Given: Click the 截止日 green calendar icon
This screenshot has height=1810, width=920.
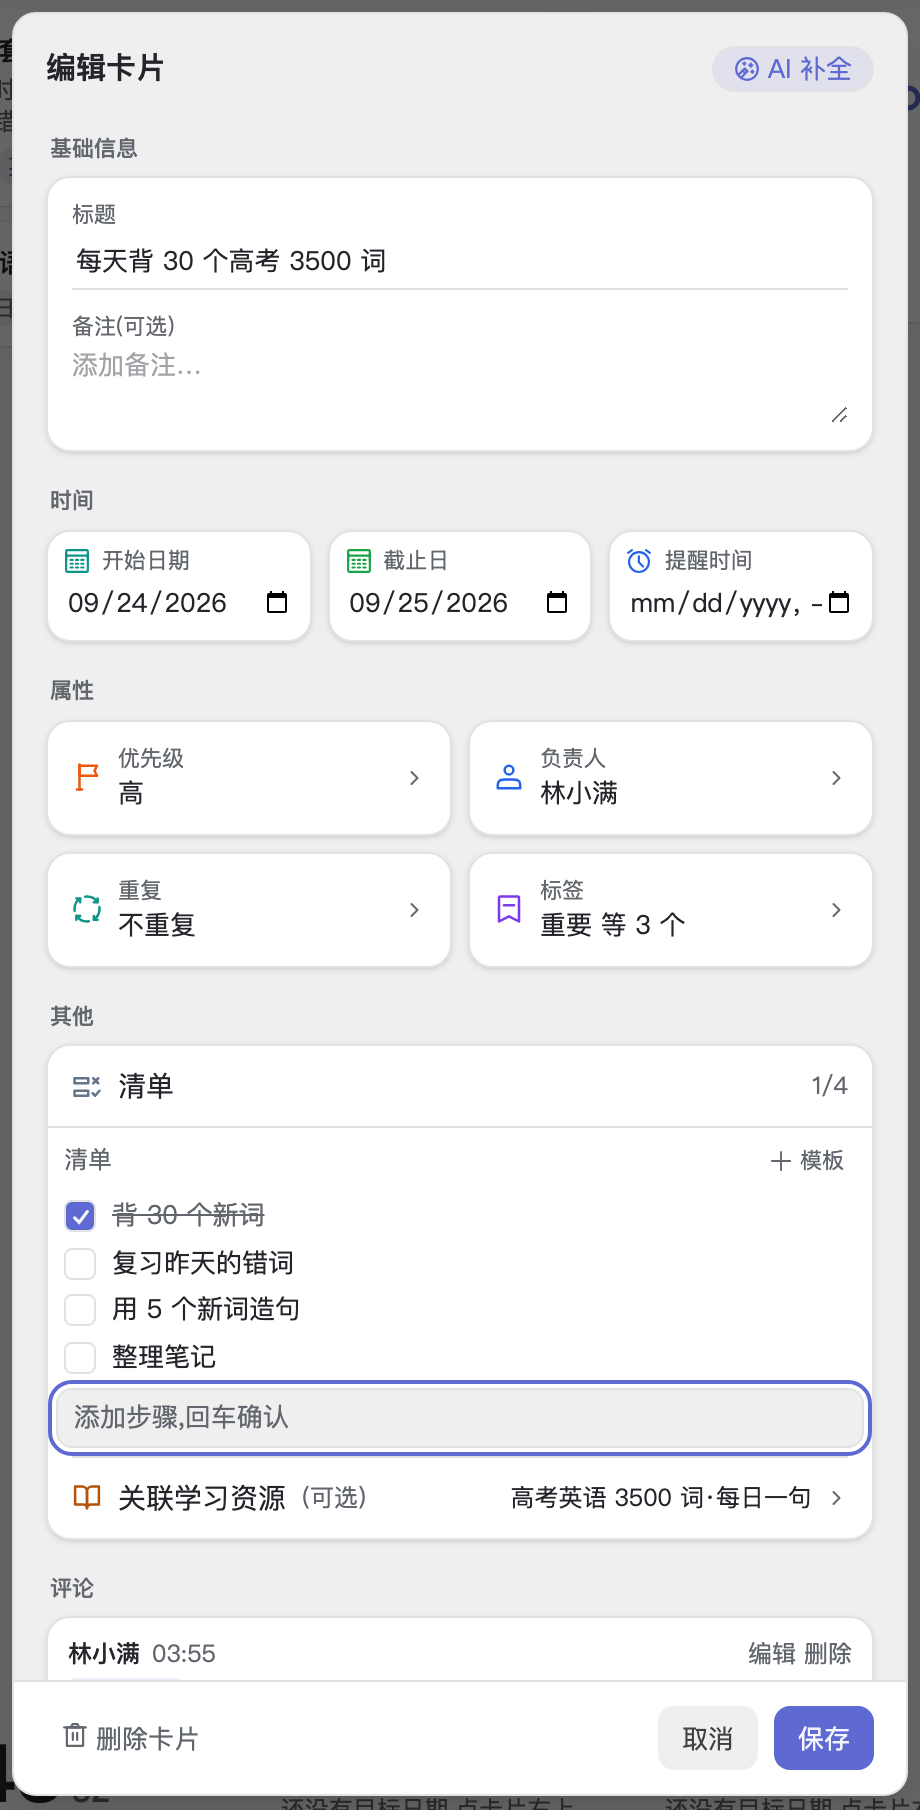Looking at the screenshot, I should (358, 561).
